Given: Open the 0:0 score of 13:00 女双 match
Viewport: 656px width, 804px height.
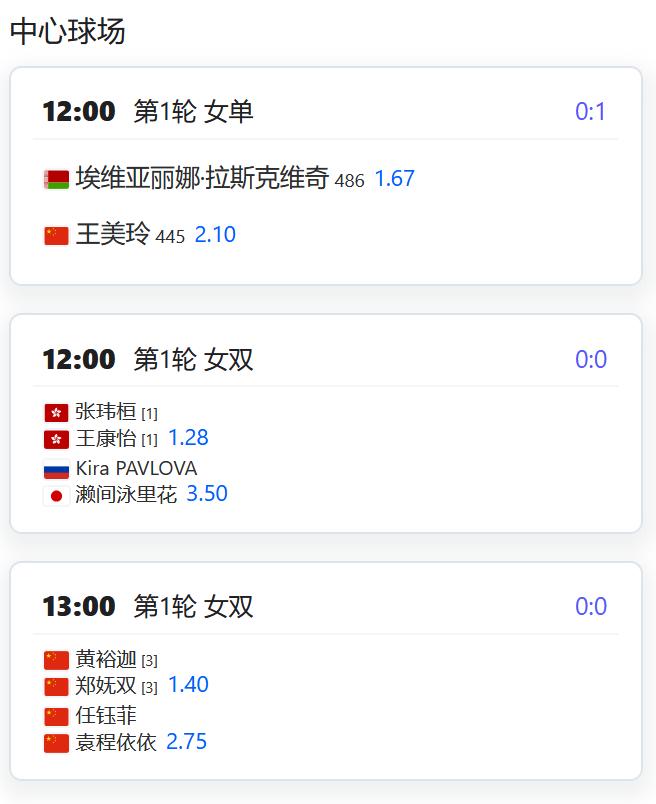Looking at the screenshot, I should pos(591,607).
